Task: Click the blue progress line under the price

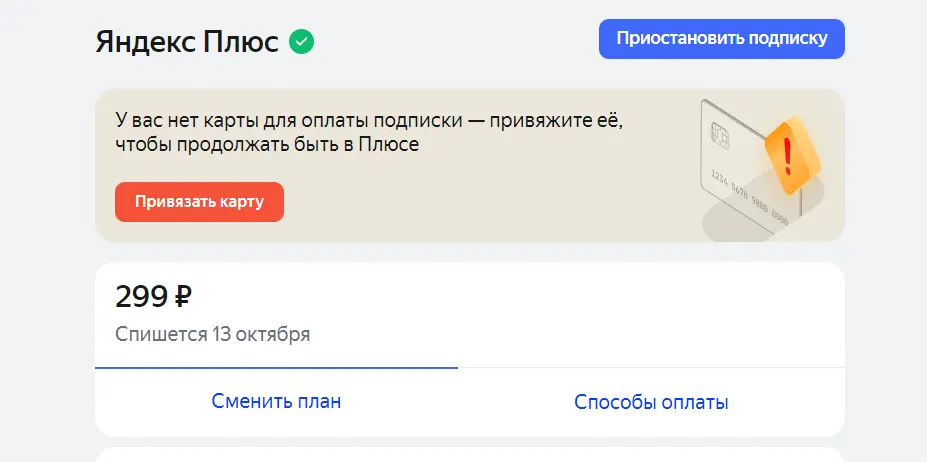Action: coord(276,368)
